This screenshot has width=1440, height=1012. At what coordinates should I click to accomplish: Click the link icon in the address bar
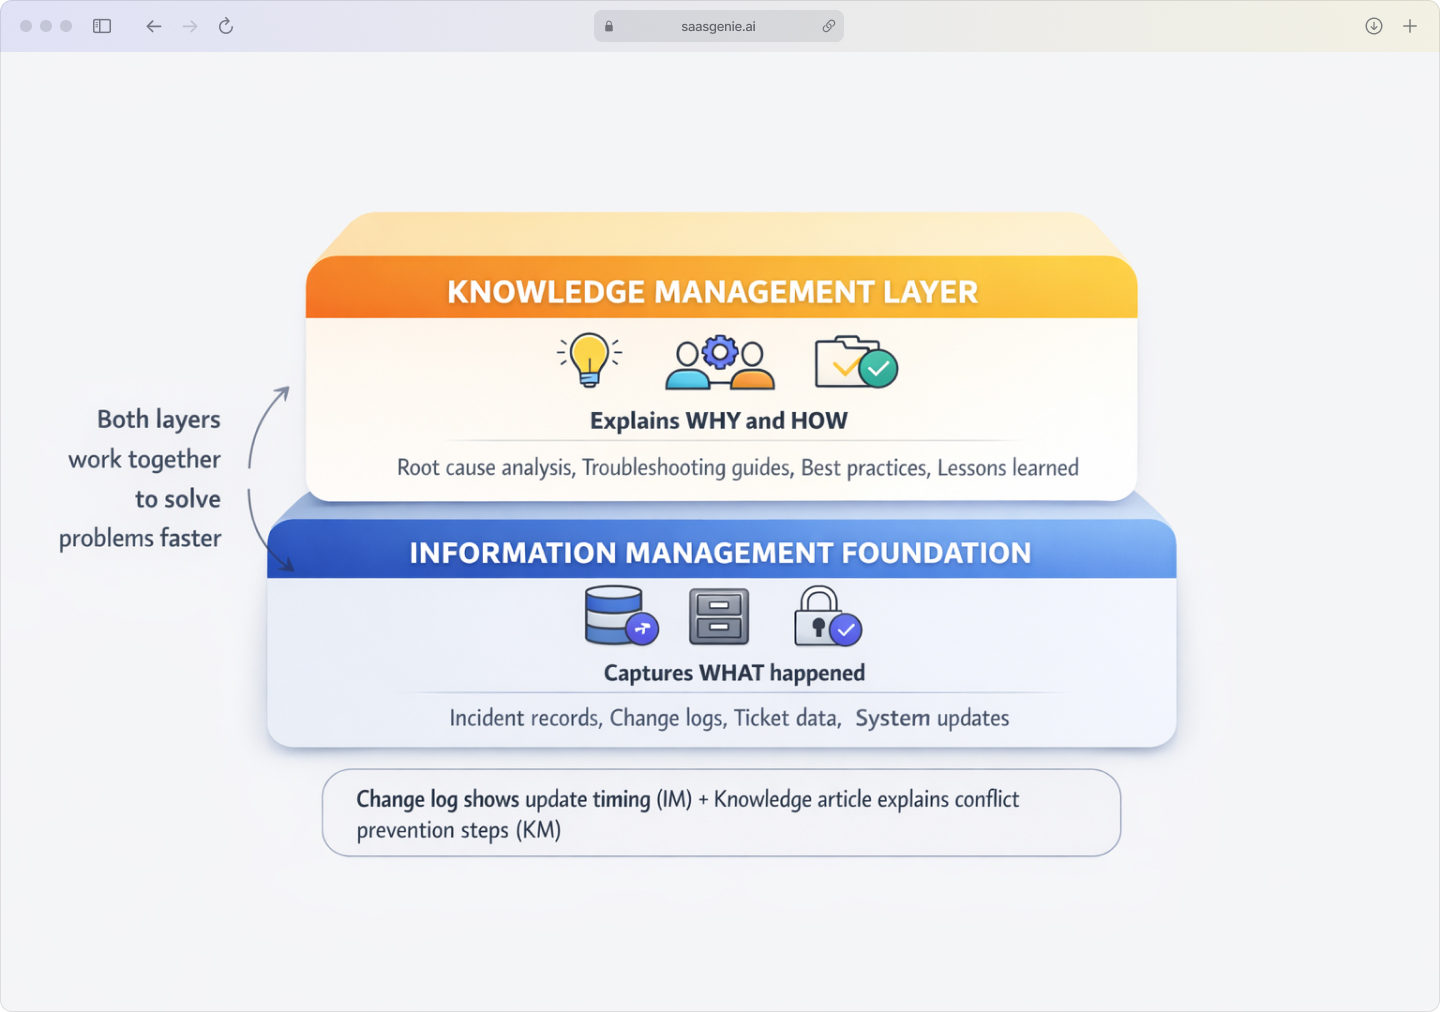[x=828, y=26]
